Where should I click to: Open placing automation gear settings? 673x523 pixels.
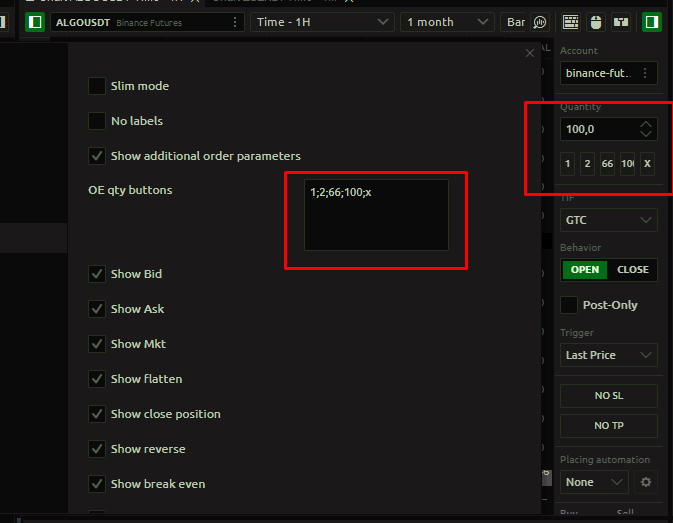pyautogui.click(x=646, y=482)
